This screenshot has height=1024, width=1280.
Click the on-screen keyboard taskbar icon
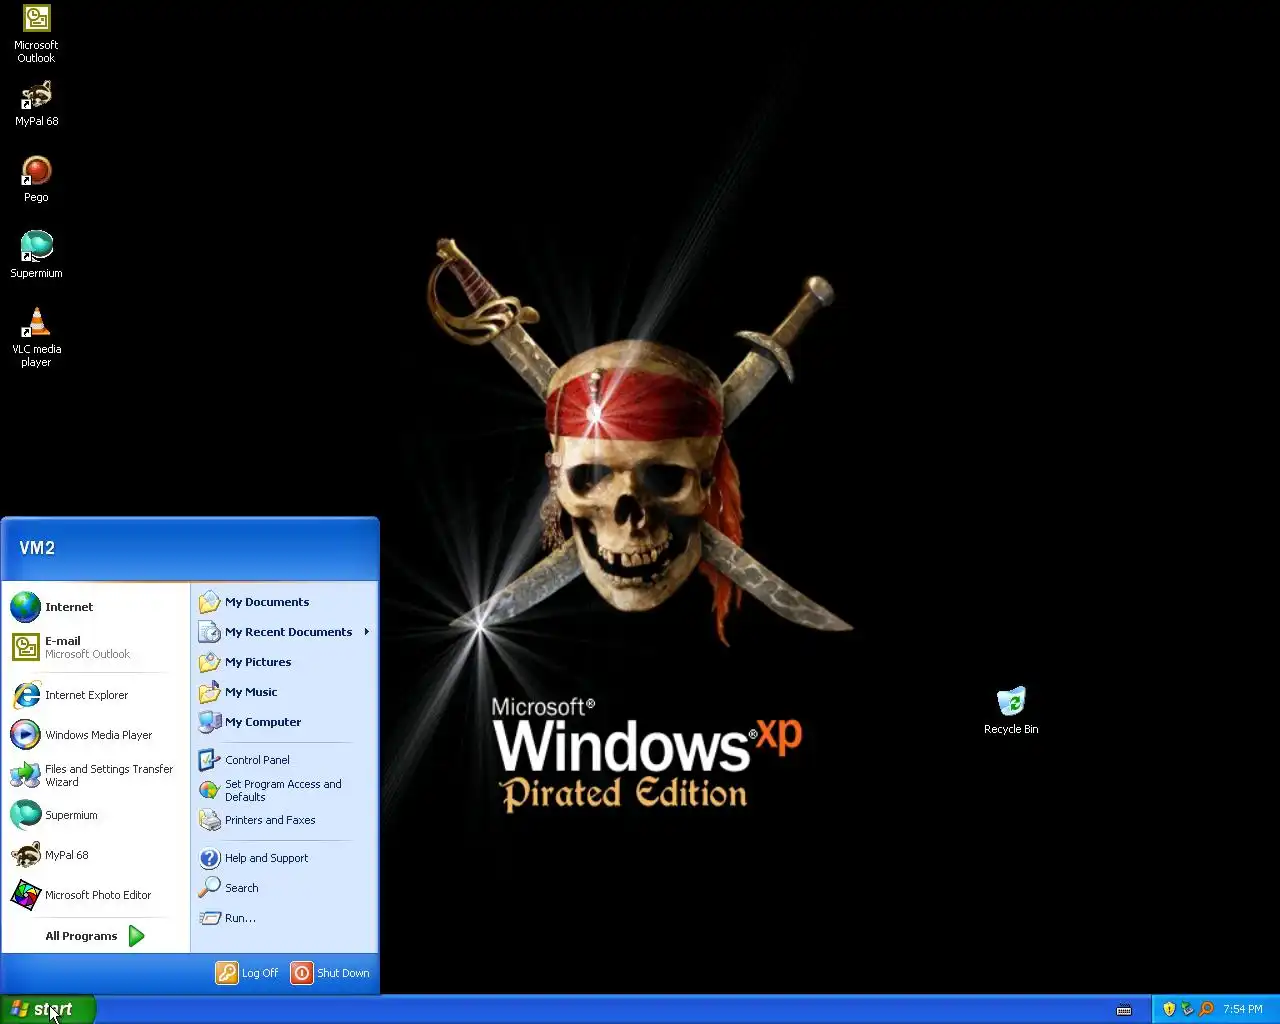1124,1010
